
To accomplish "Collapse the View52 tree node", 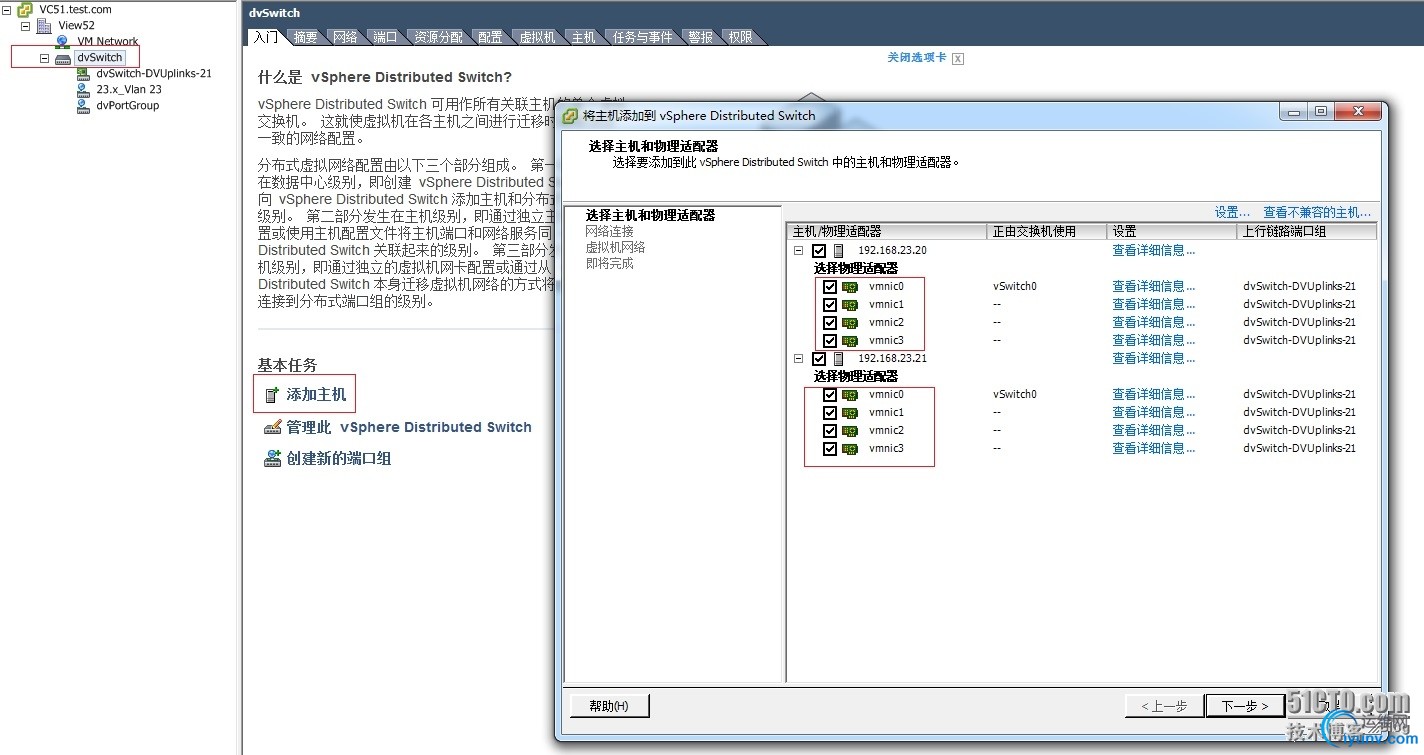I will tap(26, 25).
